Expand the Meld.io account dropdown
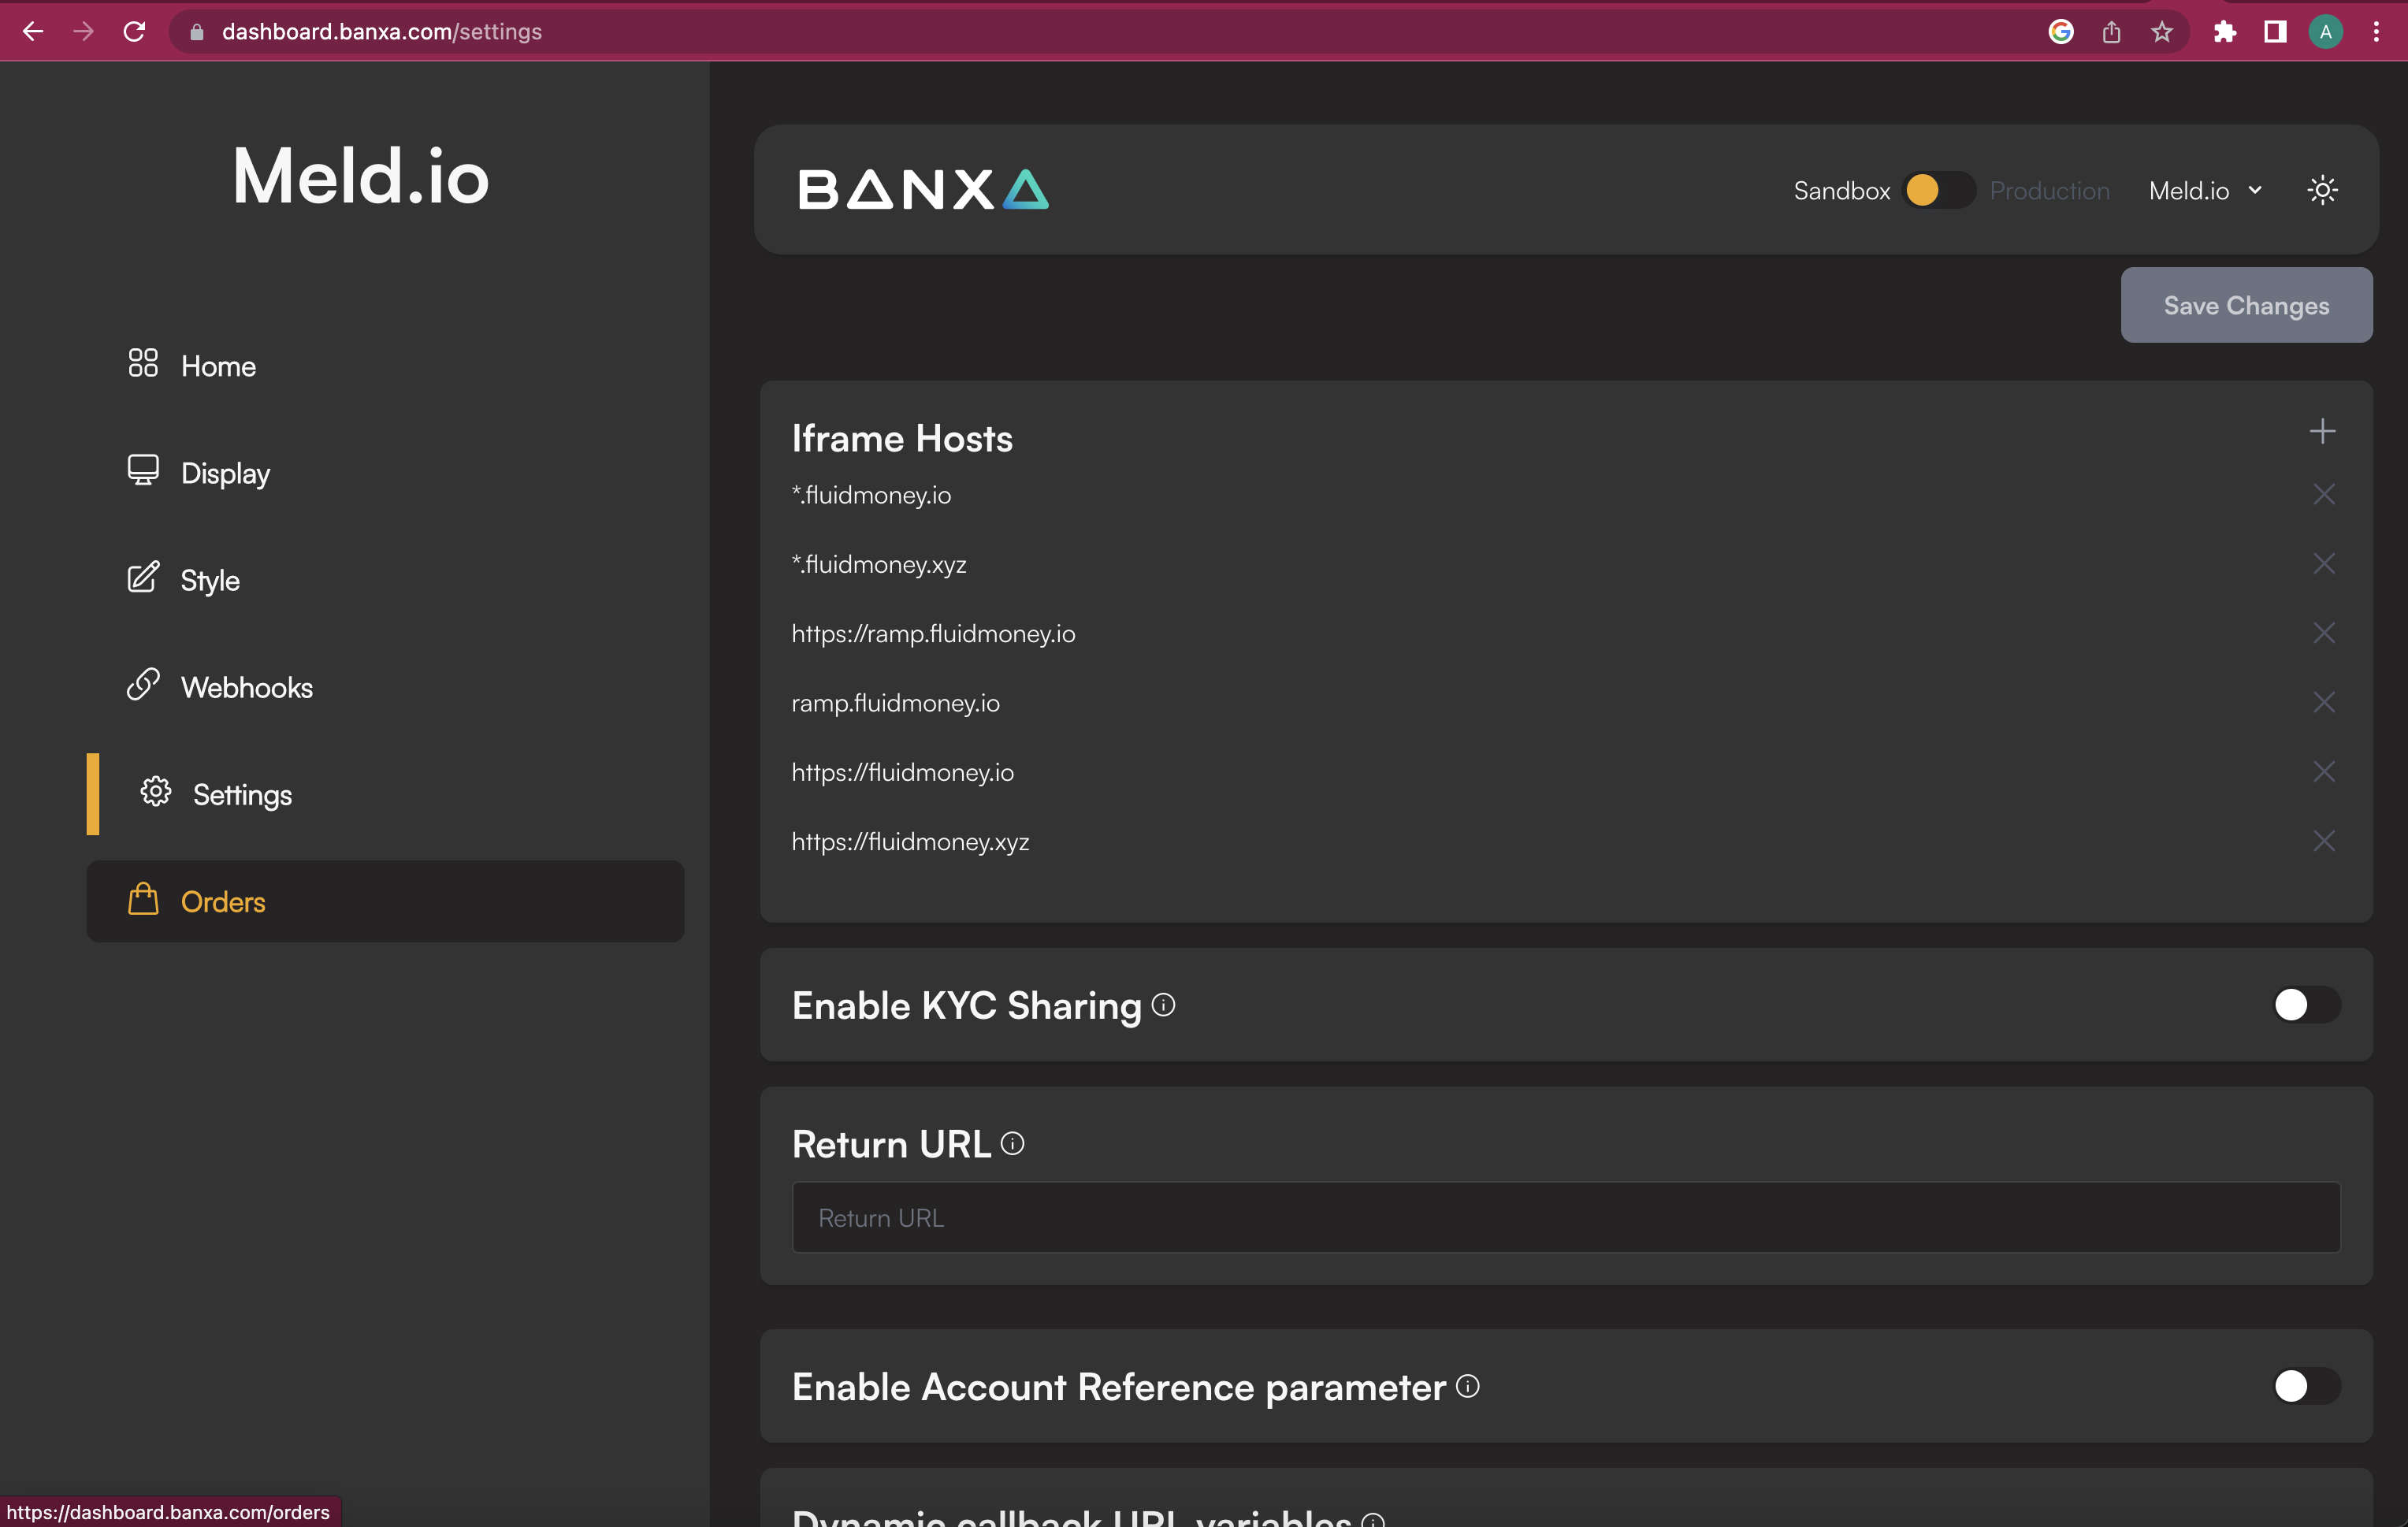2408x1527 pixels. point(2205,190)
